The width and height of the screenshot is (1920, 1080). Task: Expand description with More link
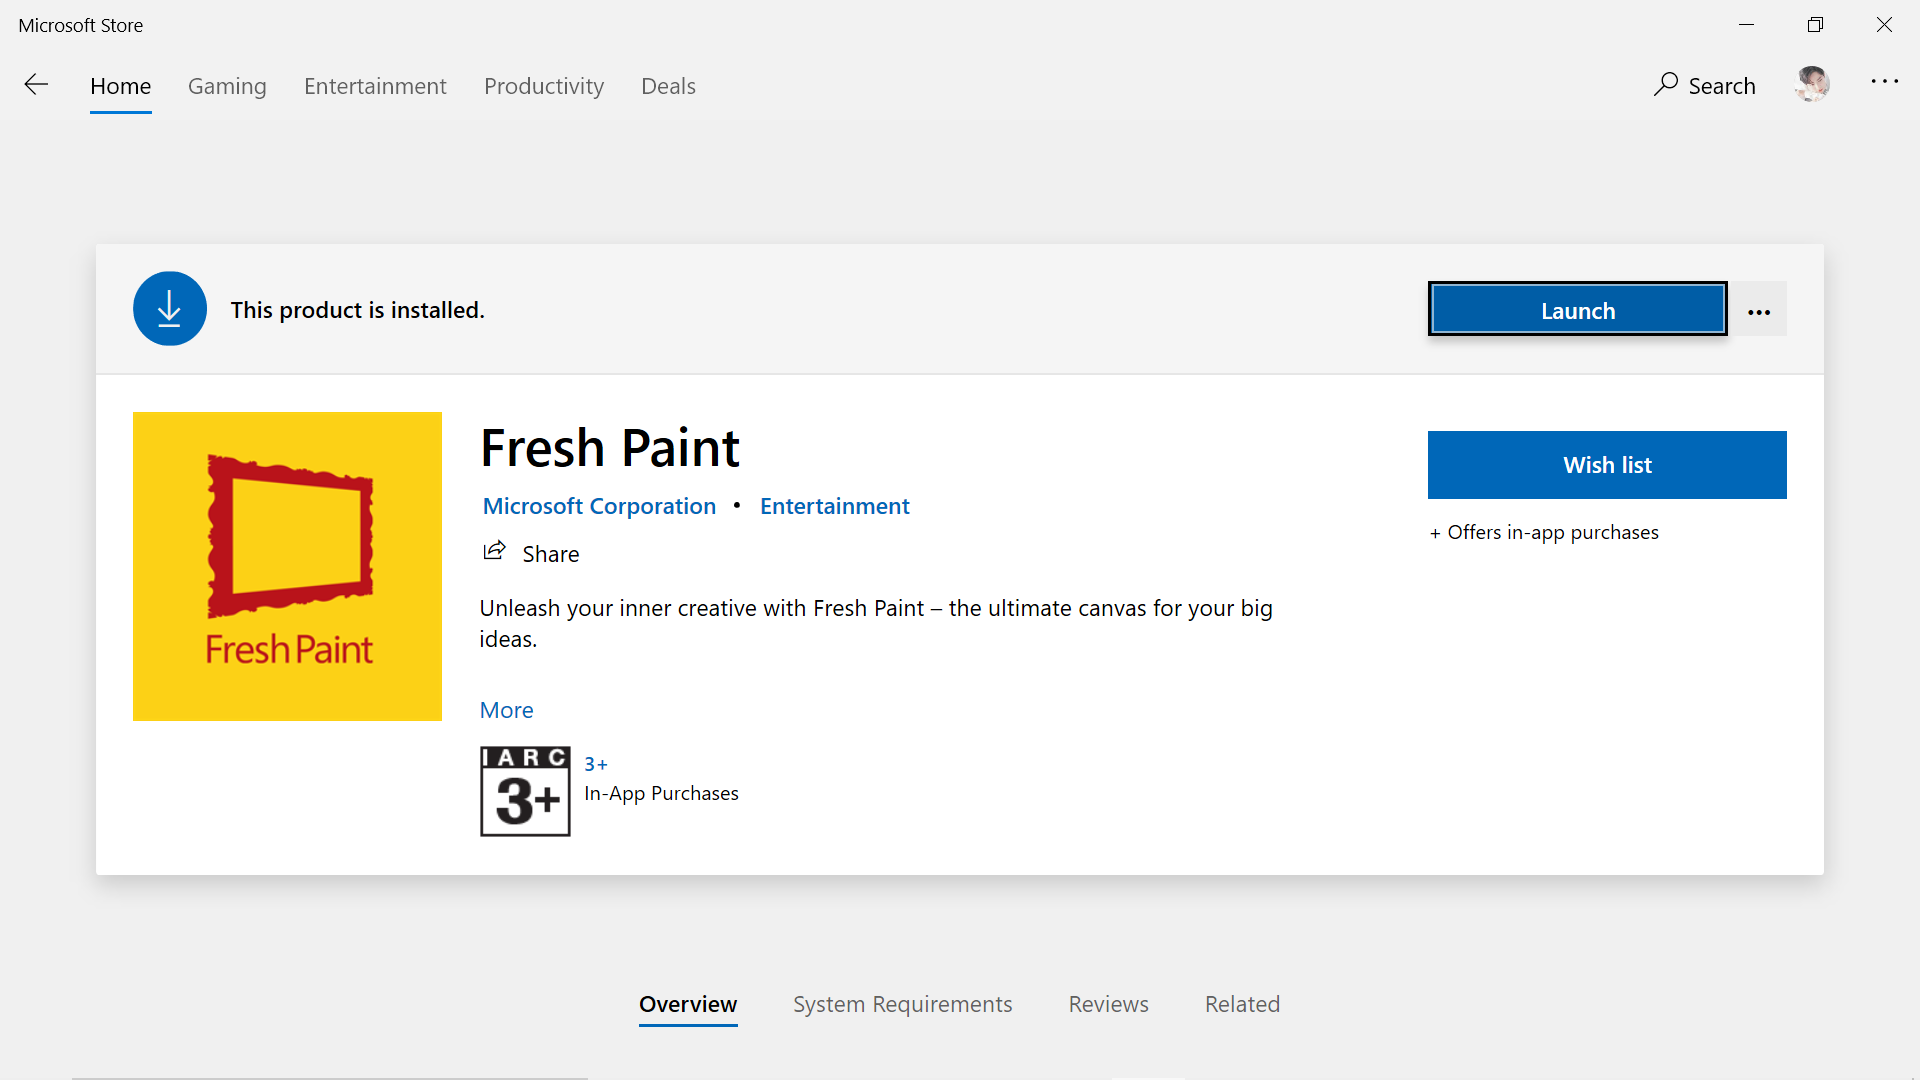(x=506, y=710)
